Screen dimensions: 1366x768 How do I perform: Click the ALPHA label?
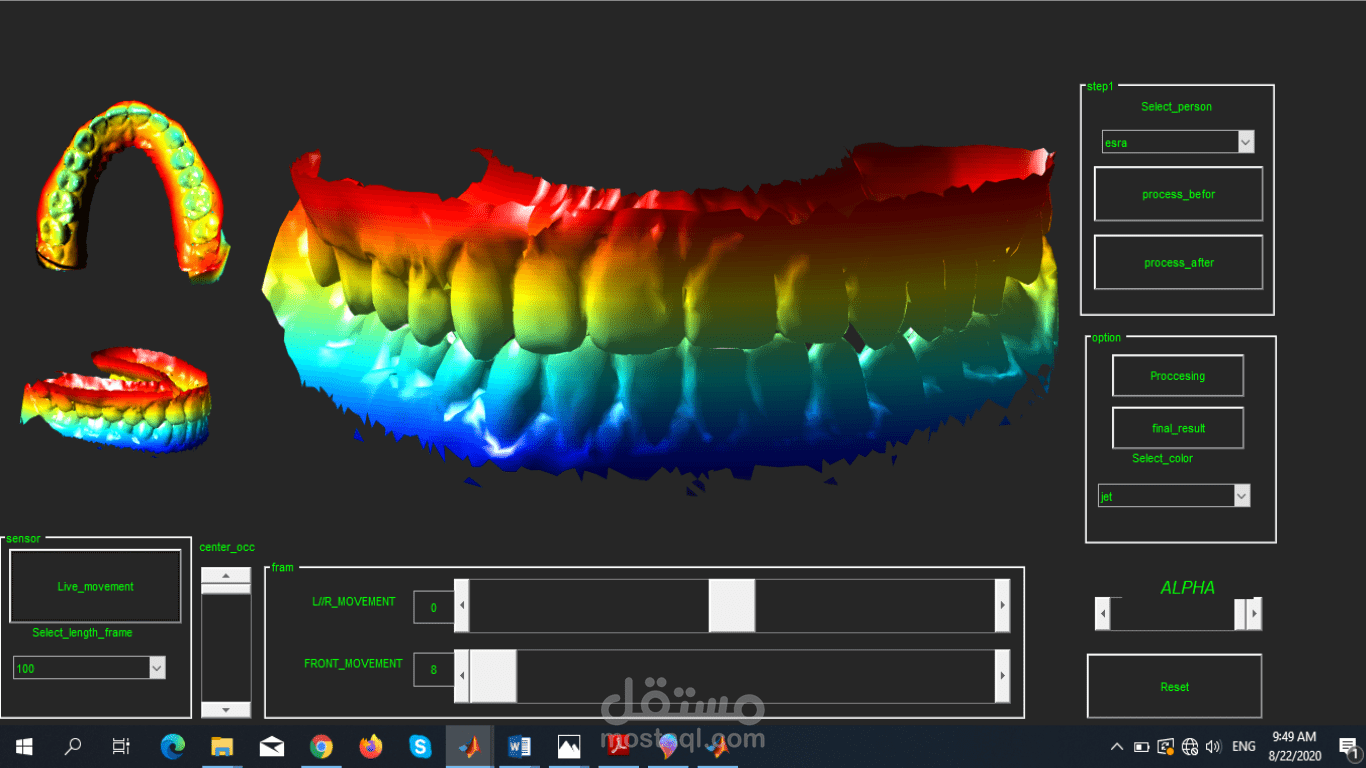coord(1188,588)
